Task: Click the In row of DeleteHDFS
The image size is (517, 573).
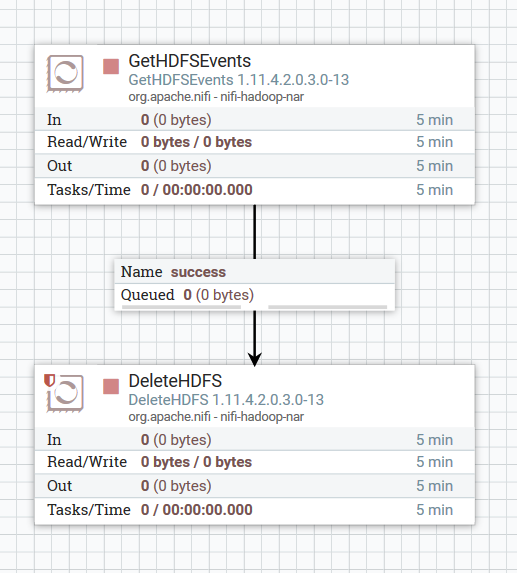Action: tap(255, 439)
